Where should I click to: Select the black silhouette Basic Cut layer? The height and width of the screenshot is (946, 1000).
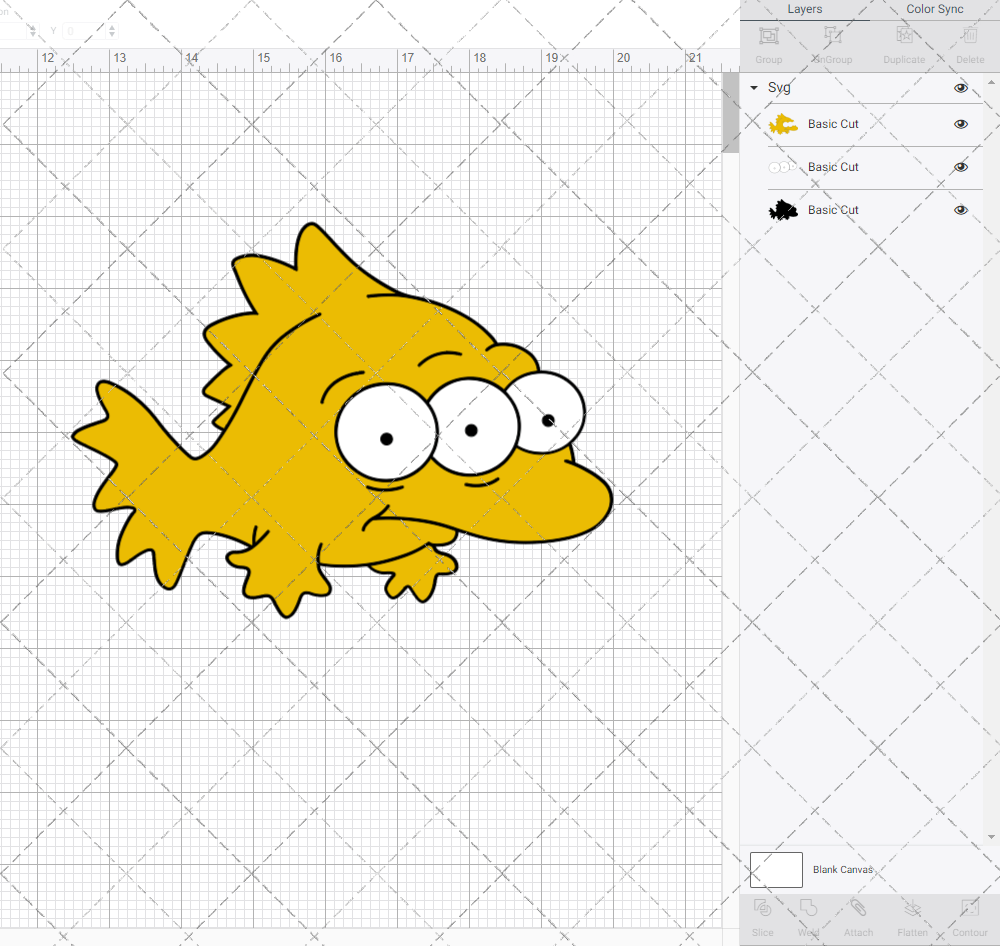point(833,210)
